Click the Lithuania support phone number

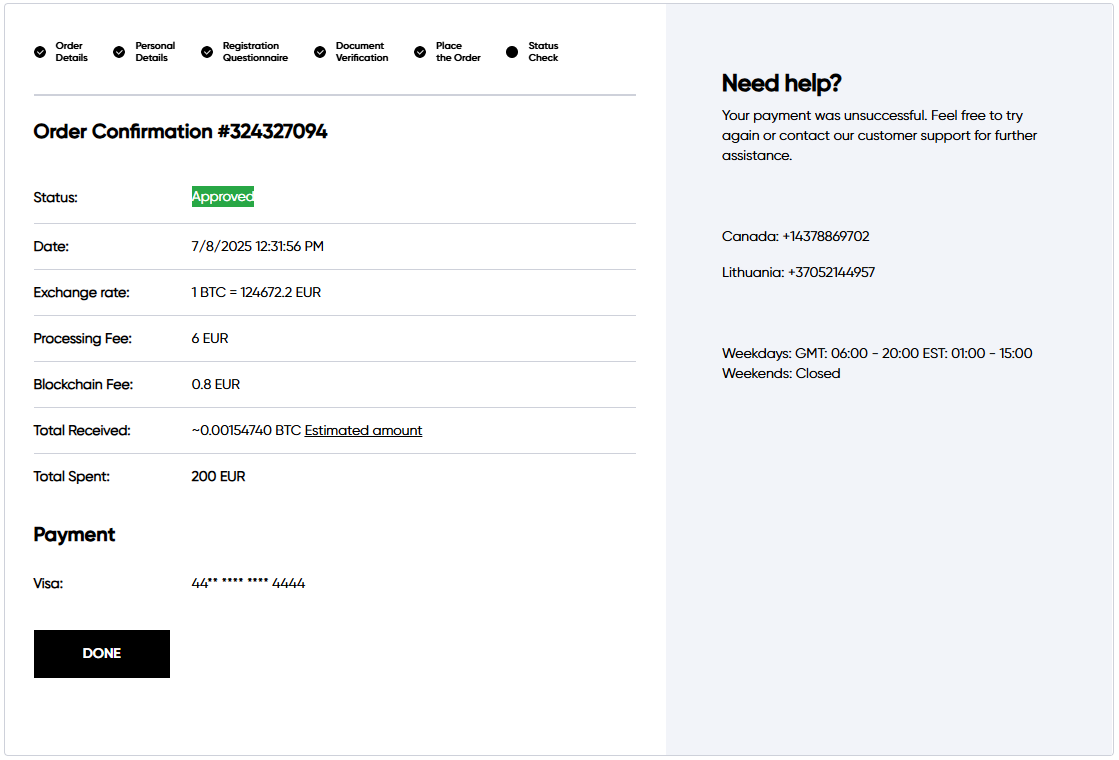tap(830, 272)
